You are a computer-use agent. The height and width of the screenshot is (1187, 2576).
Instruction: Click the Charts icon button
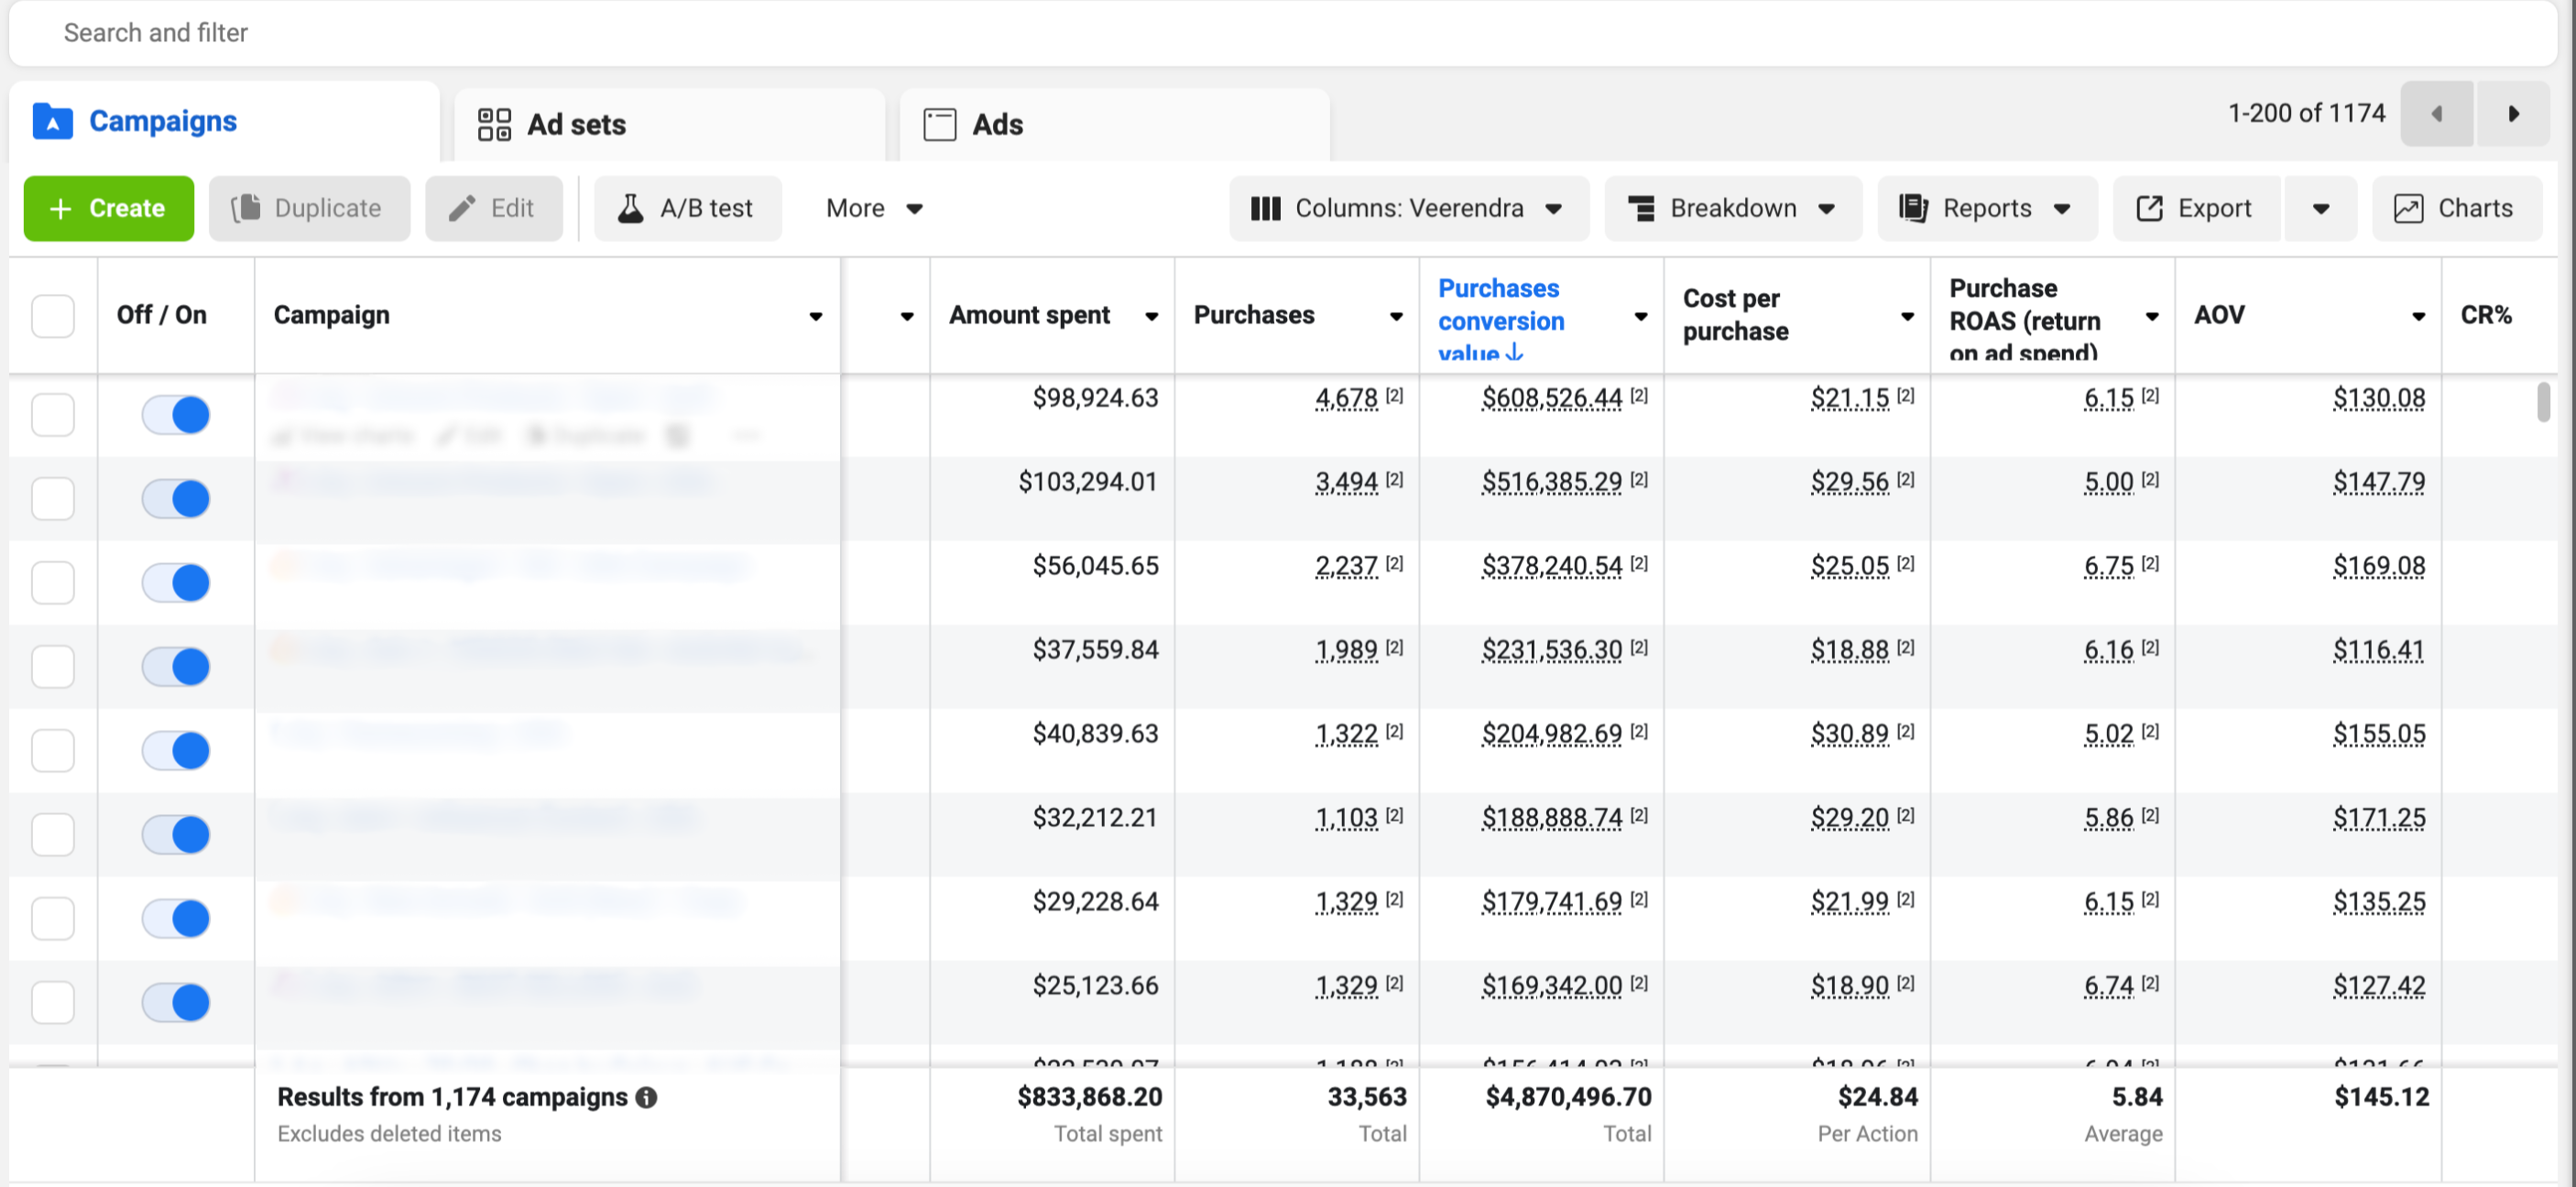pyautogui.click(x=2408, y=208)
